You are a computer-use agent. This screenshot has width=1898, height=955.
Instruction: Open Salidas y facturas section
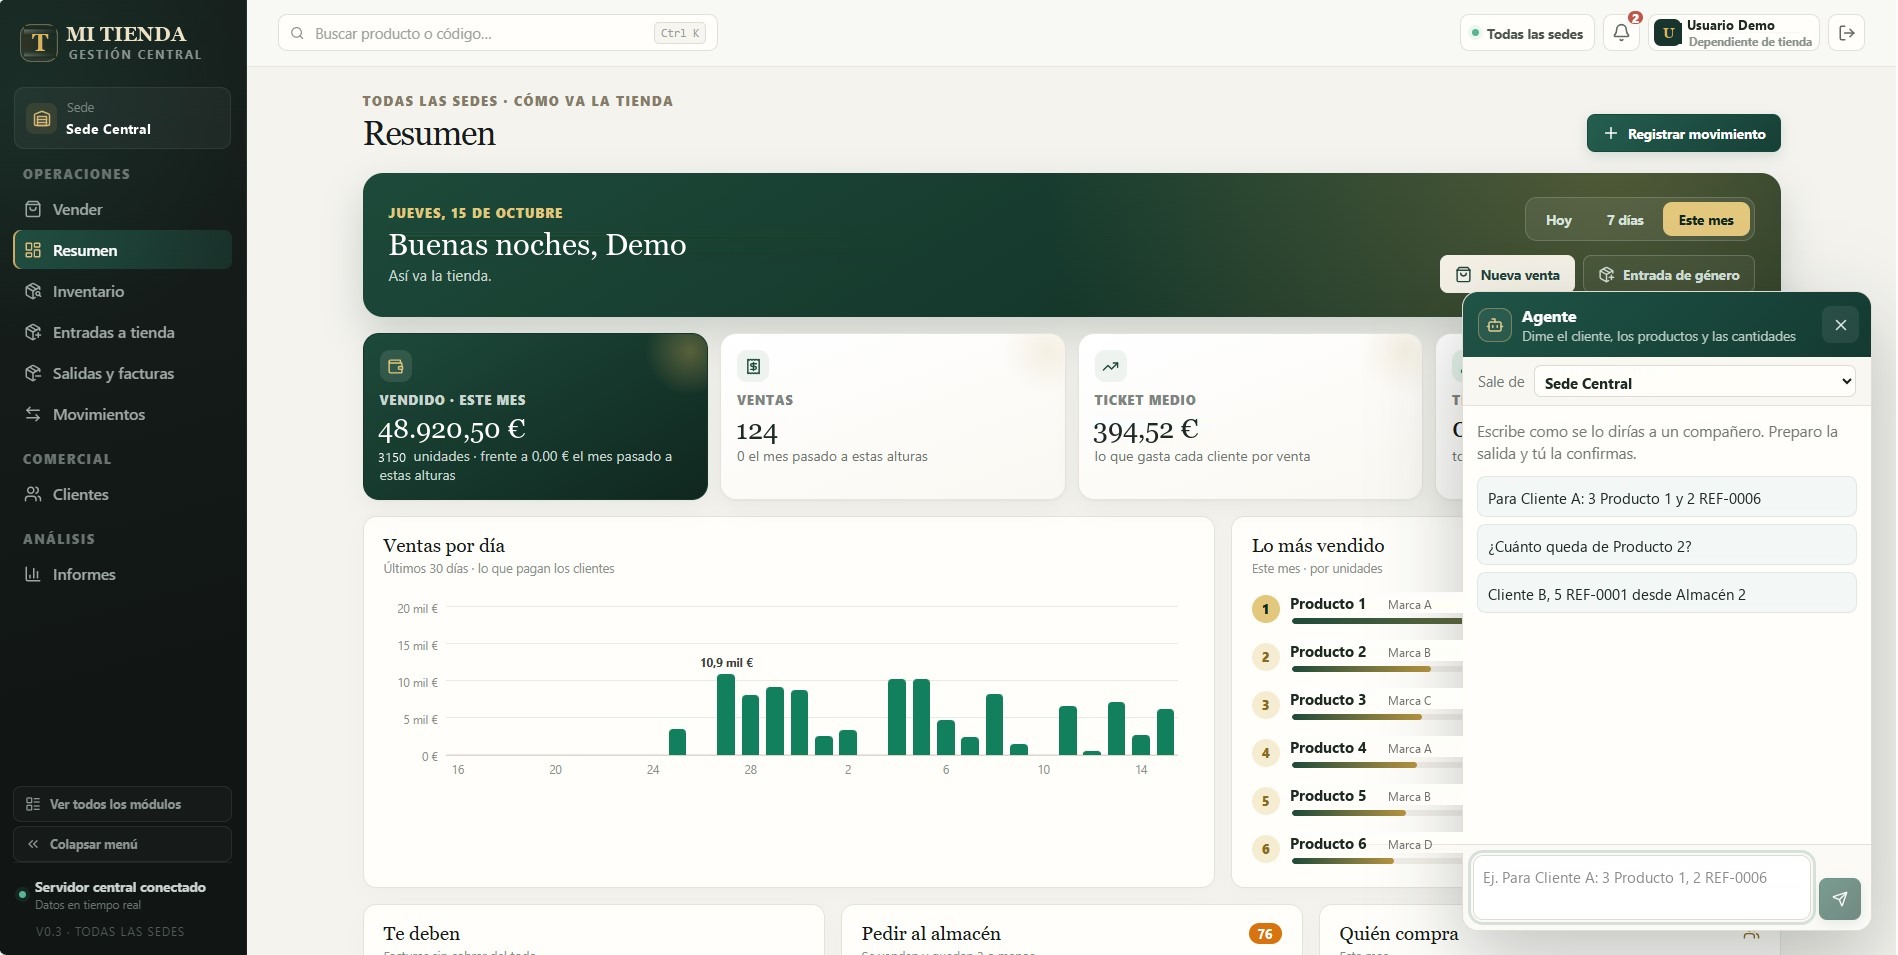(122, 373)
